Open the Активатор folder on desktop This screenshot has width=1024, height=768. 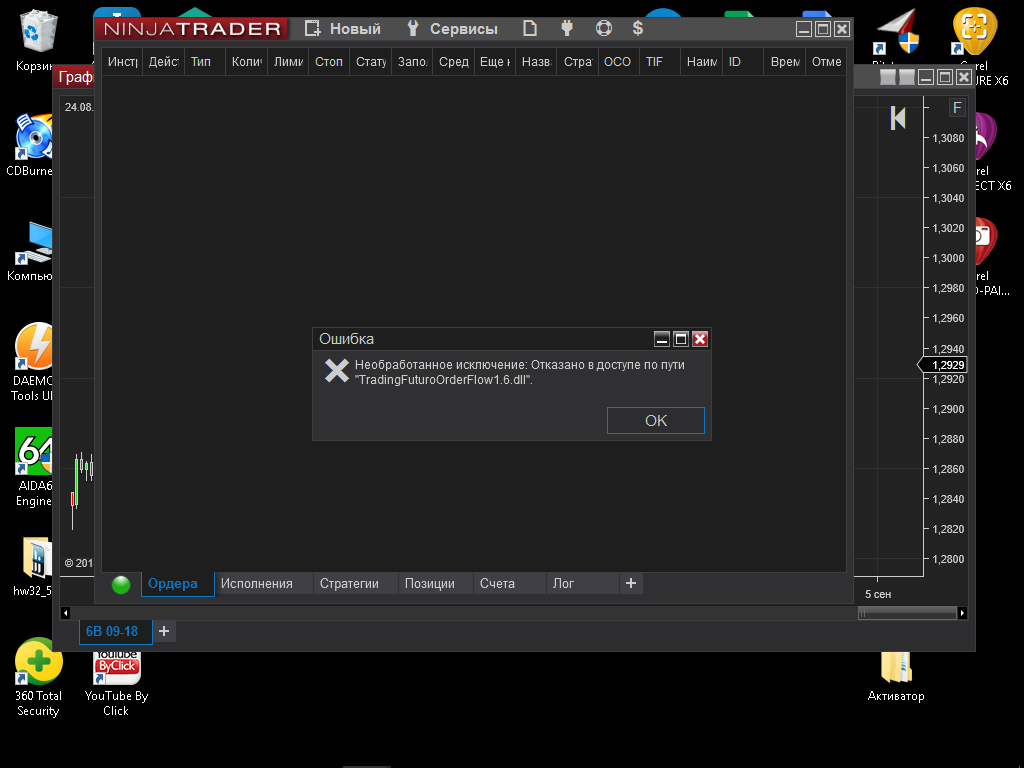(x=896, y=672)
